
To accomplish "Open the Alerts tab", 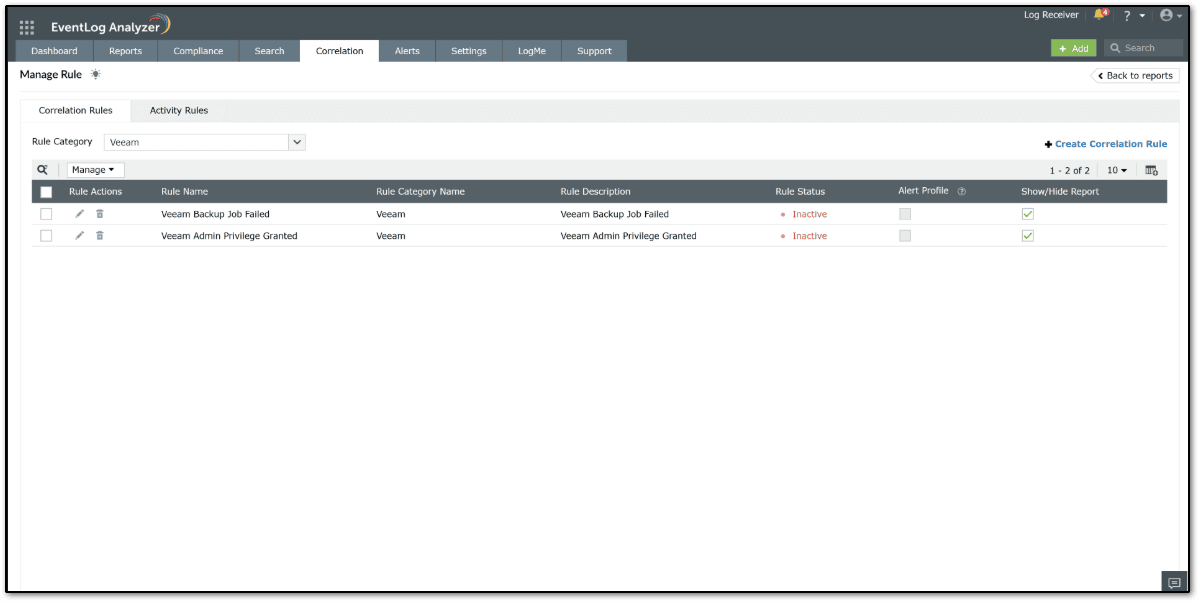I will [407, 51].
